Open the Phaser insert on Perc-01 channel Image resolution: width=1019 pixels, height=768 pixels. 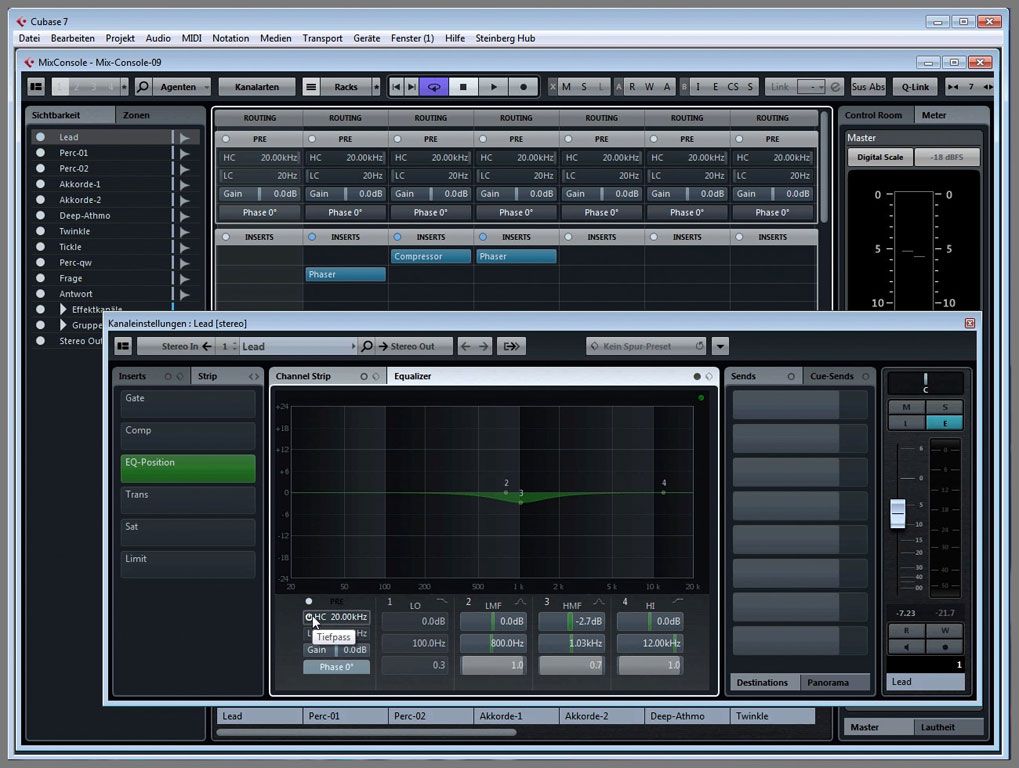click(345, 274)
